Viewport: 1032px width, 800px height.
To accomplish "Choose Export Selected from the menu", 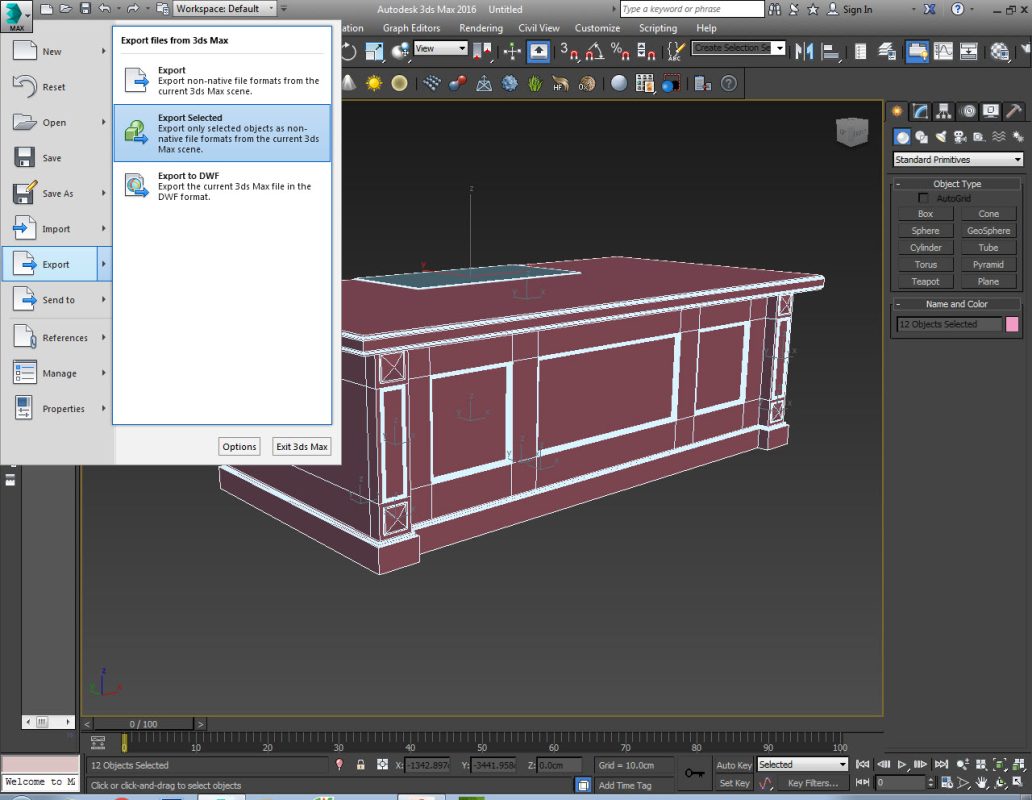I will point(222,133).
